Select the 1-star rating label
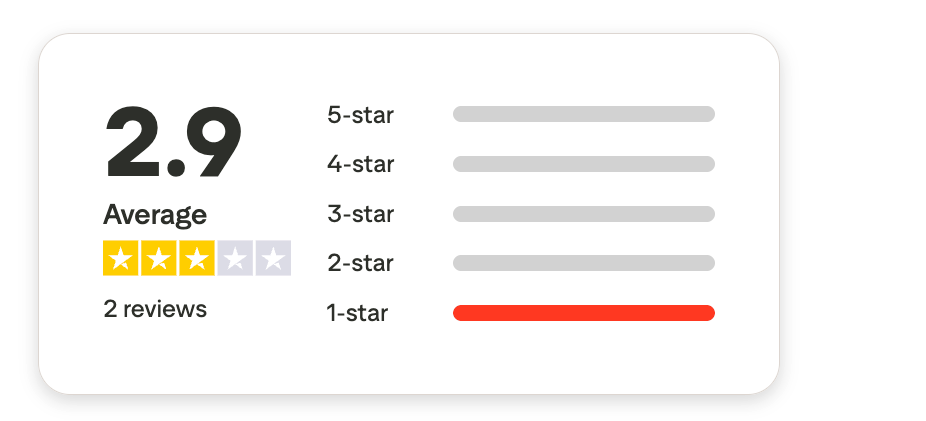The width and height of the screenshot is (926, 421). point(357,313)
